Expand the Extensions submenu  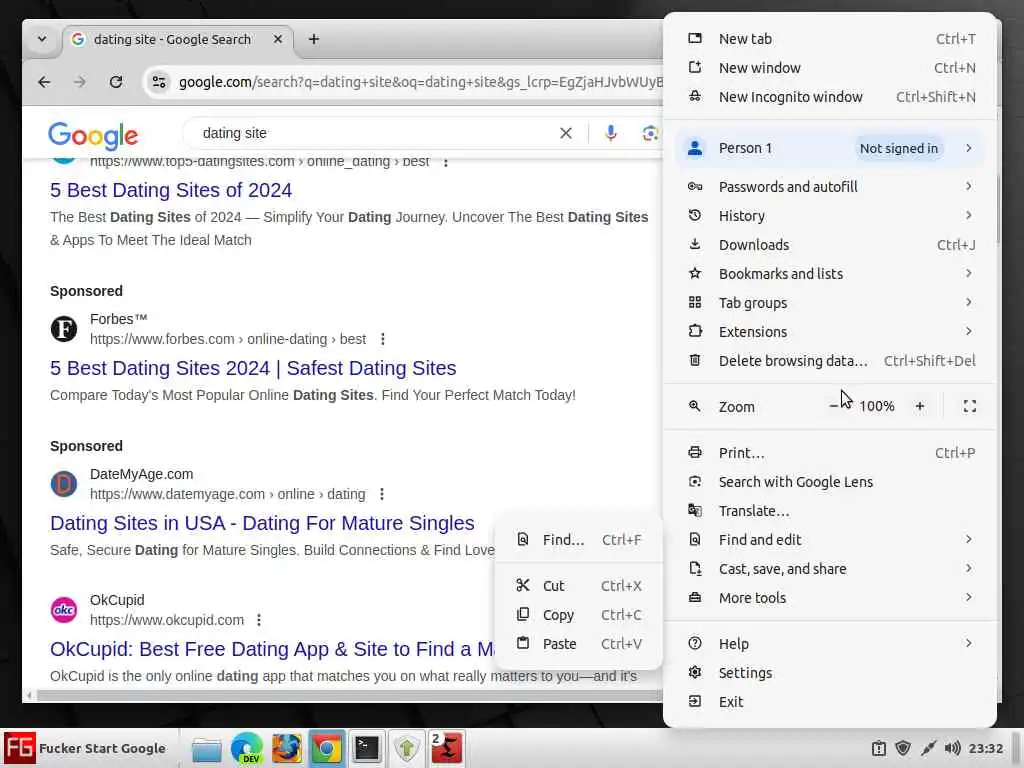[x=831, y=332]
